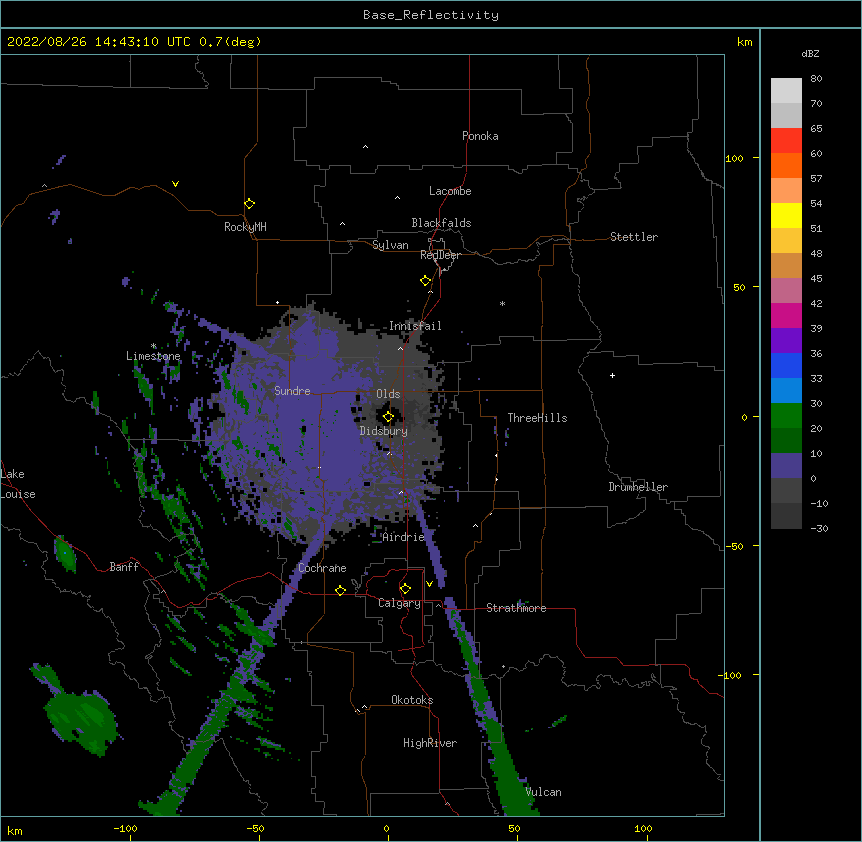The width and height of the screenshot is (862, 842).
Task: Click the yellow diamond marker near RockyMH
Action: pos(249,204)
